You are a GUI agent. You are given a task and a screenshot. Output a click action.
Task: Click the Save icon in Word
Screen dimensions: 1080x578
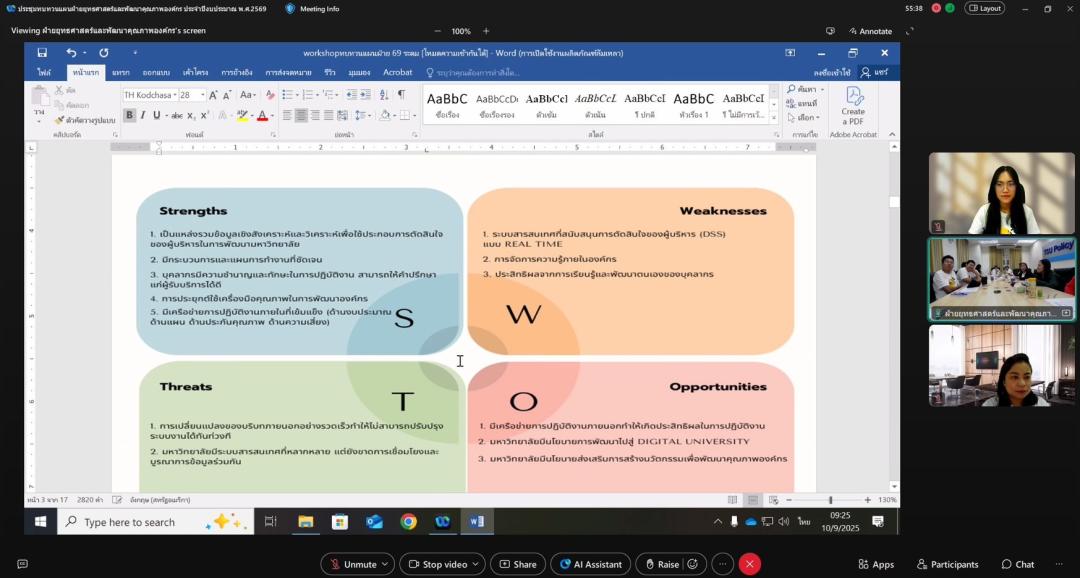pos(42,53)
